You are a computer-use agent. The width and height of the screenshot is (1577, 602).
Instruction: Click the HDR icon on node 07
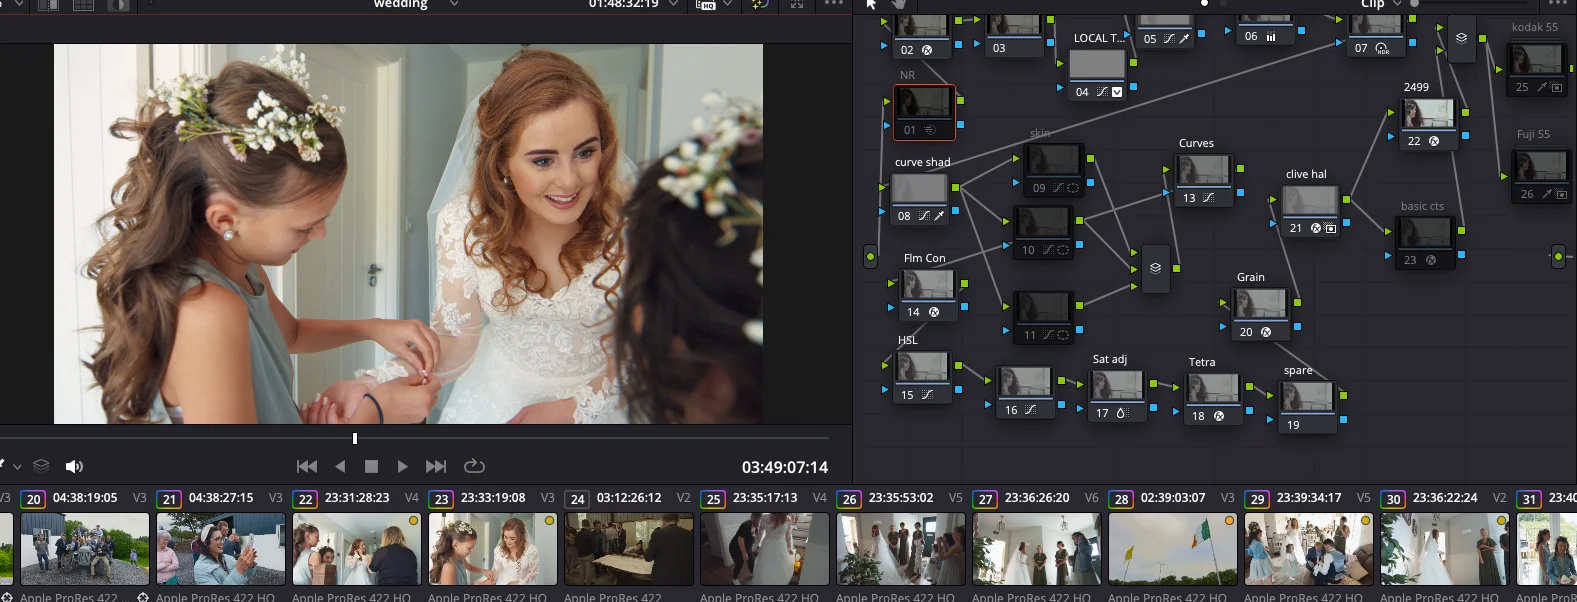click(1382, 48)
